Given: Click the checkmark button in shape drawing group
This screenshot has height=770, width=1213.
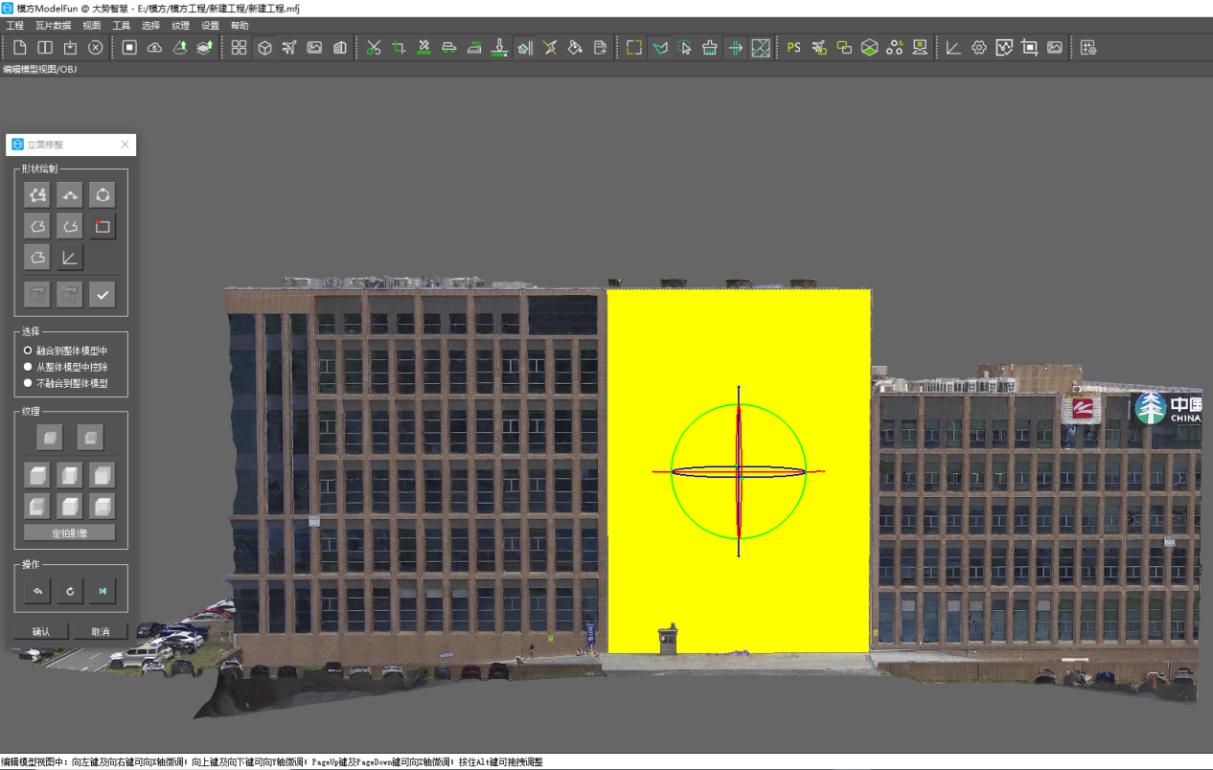Looking at the screenshot, I should [102, 294].
